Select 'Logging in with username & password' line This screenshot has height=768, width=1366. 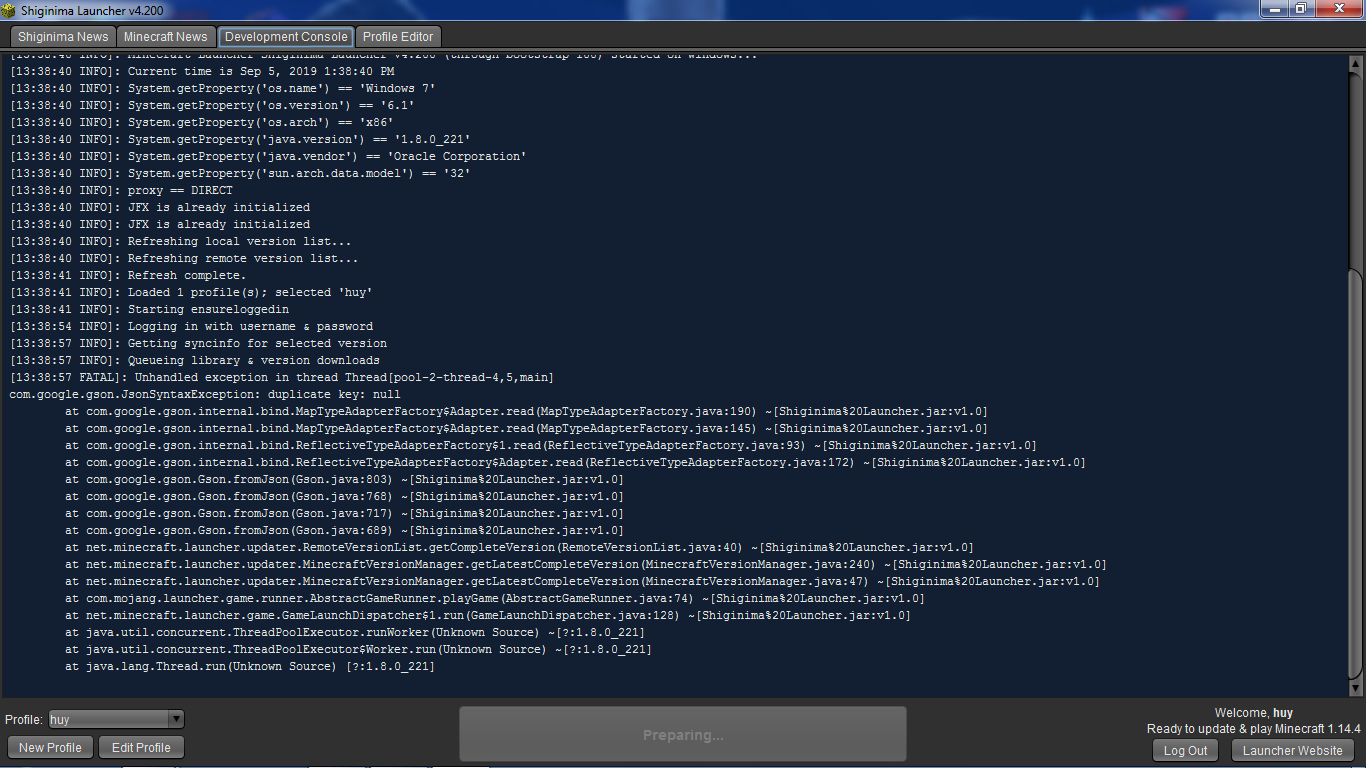tap(191, 326)
